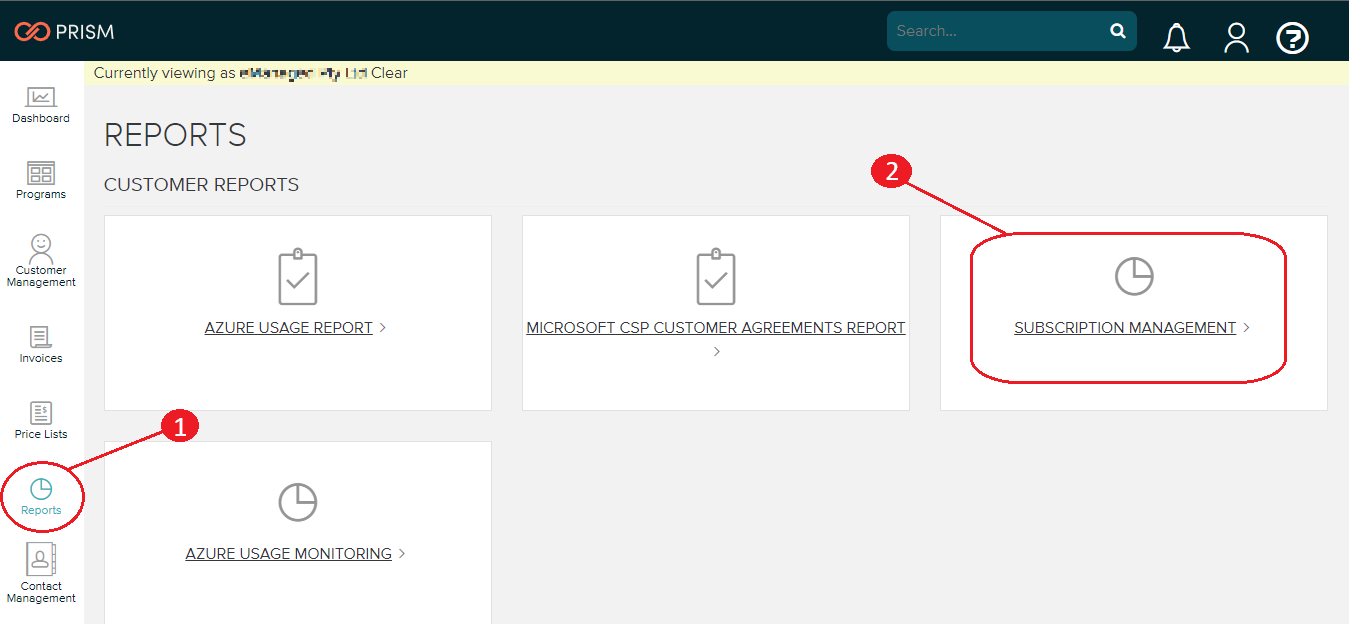Click the Clear link in viewing banner

tap(389, 73)
